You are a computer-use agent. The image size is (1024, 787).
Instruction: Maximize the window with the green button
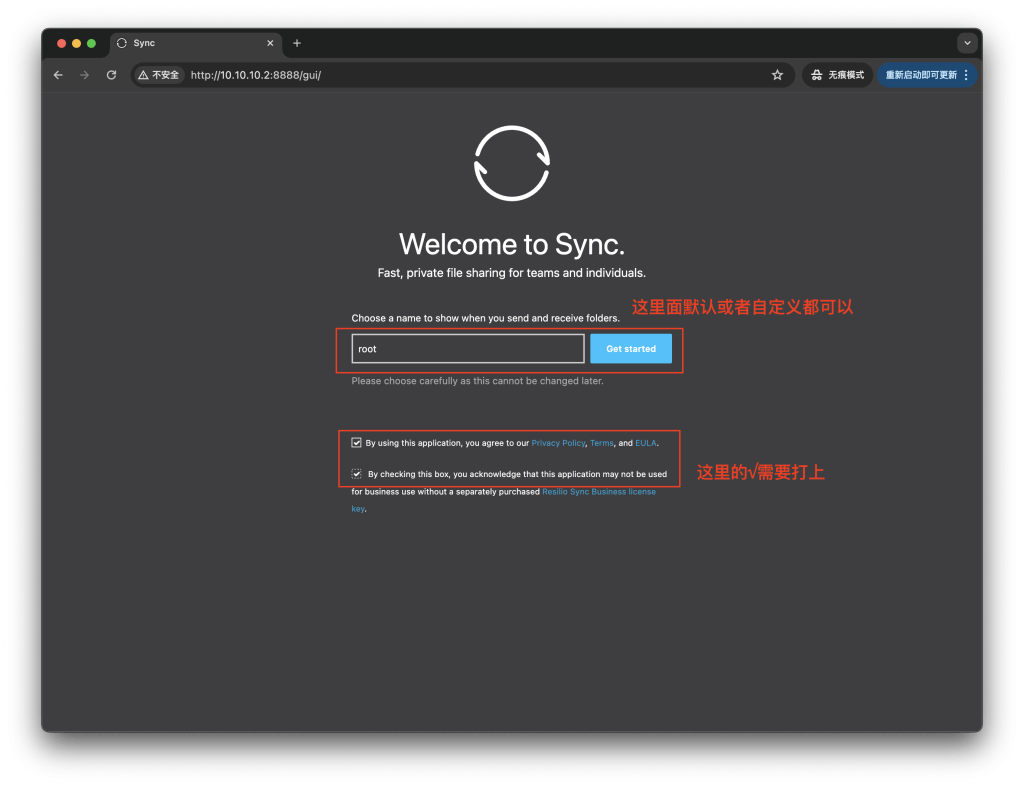tap(91, 43)
